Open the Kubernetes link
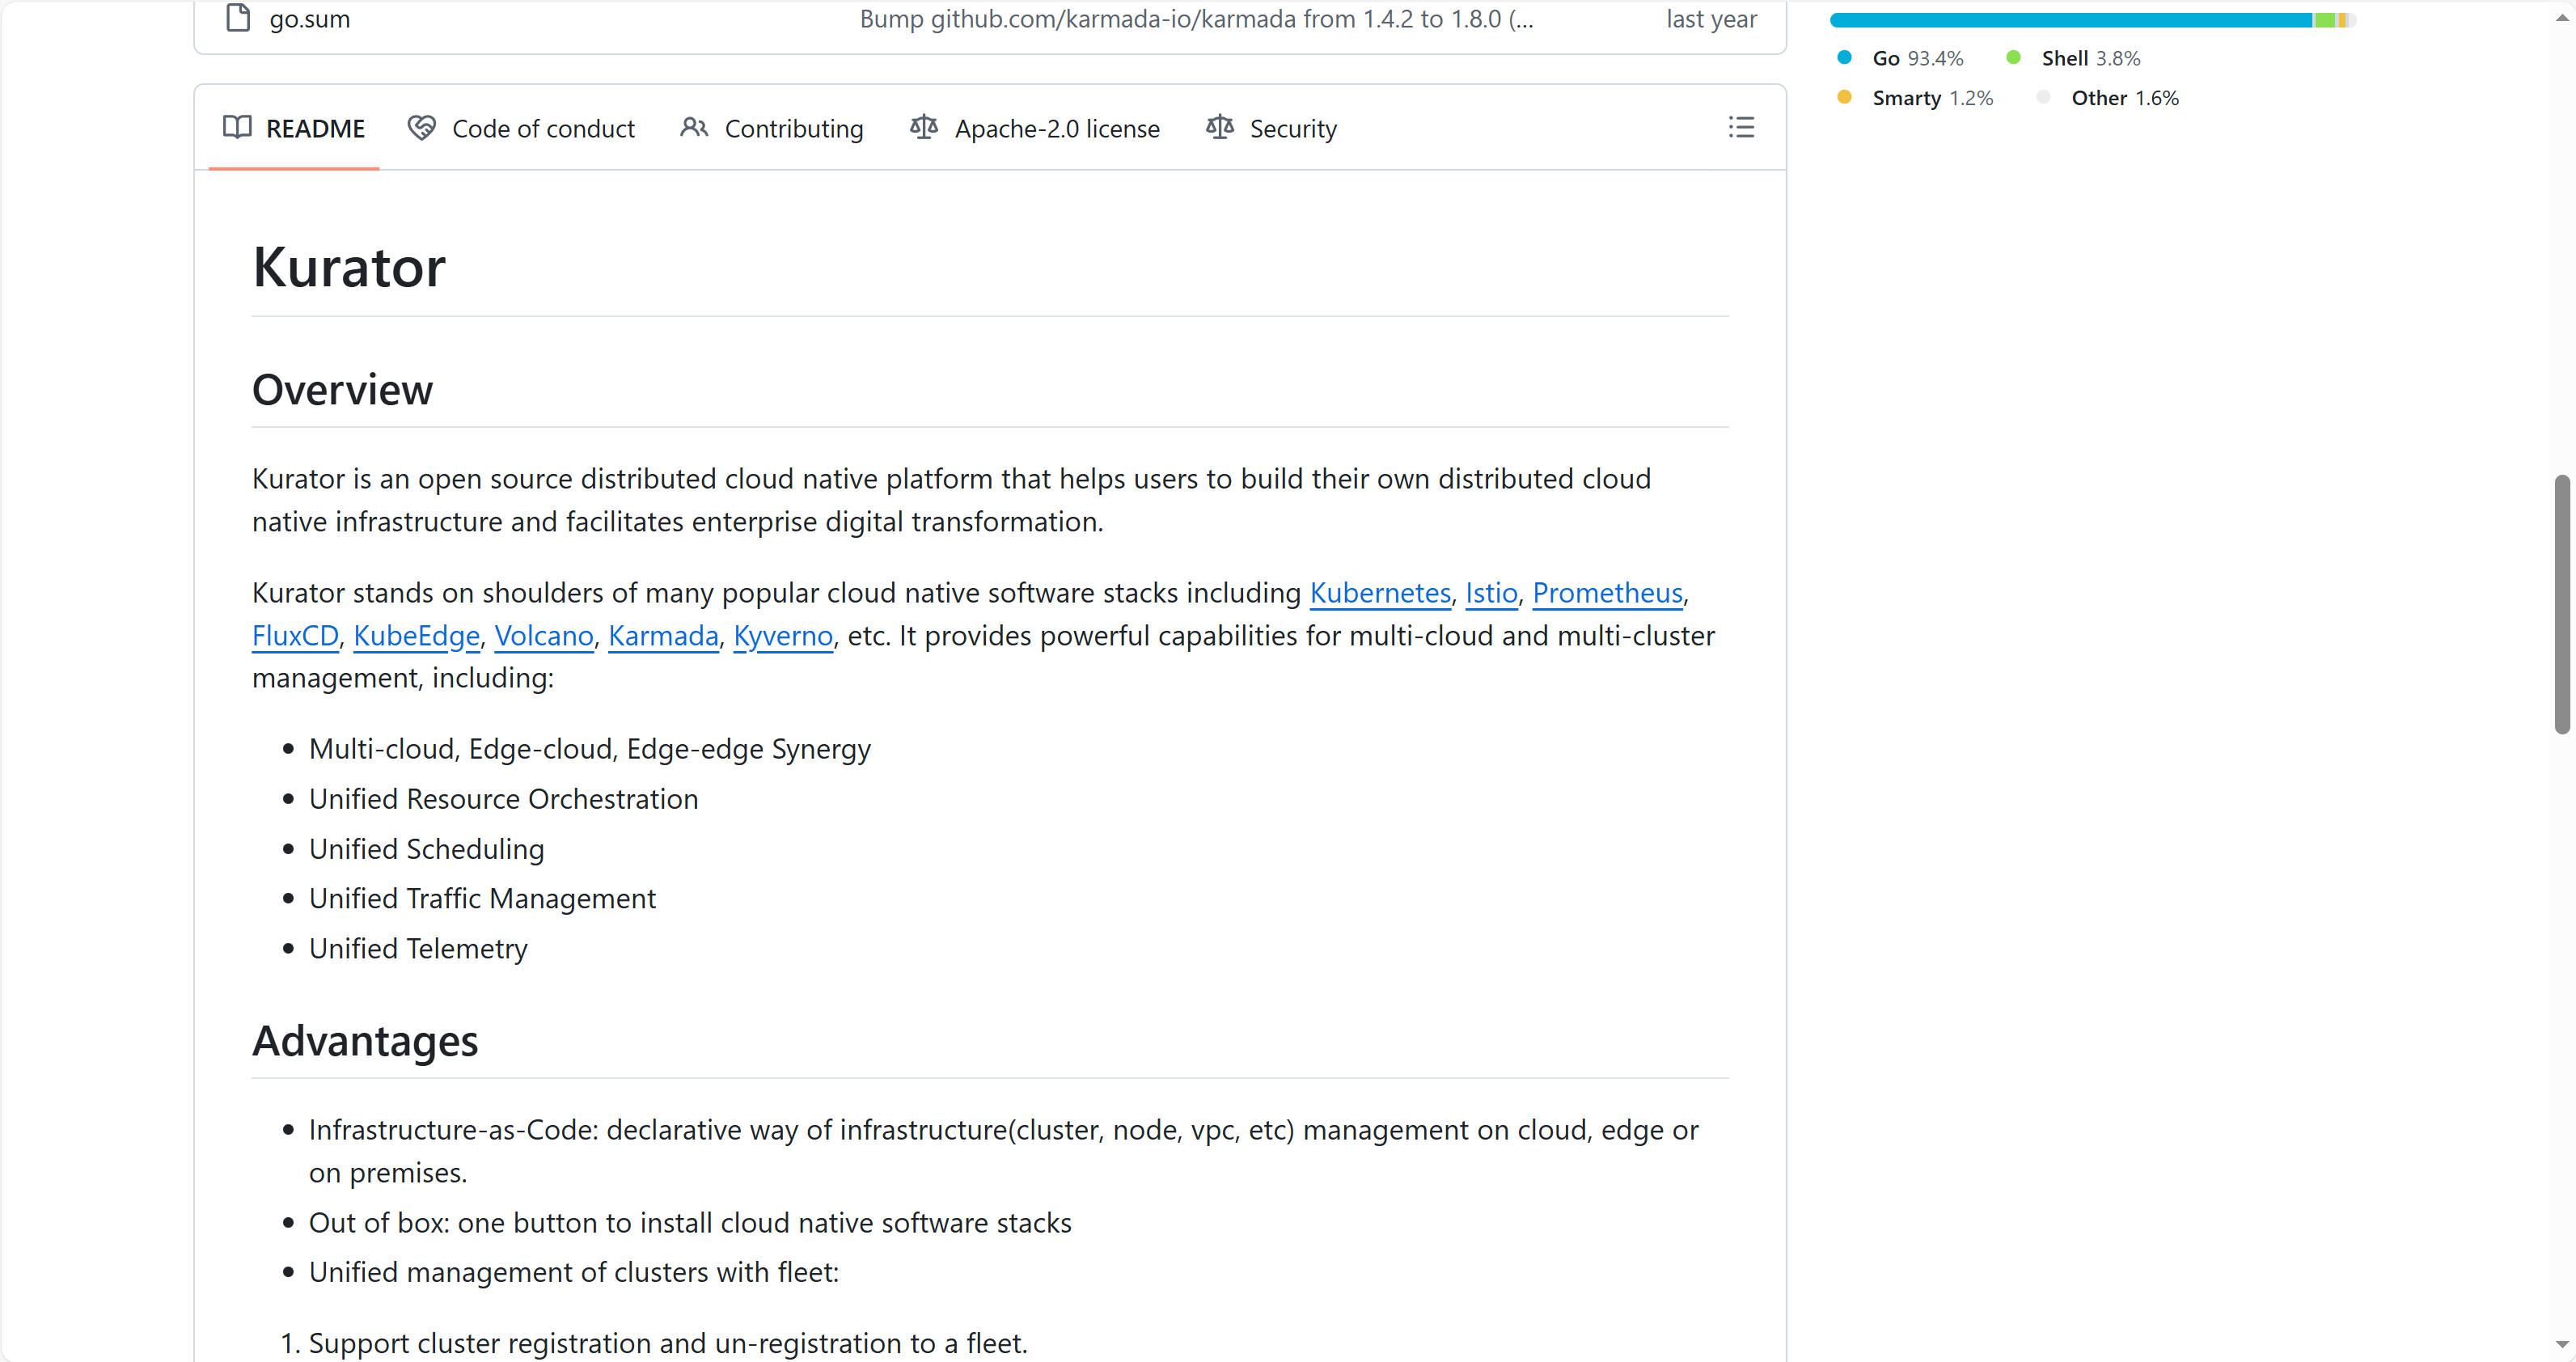The width and height of the screenshot is (2576, 1362). [x=1379, y=593]
